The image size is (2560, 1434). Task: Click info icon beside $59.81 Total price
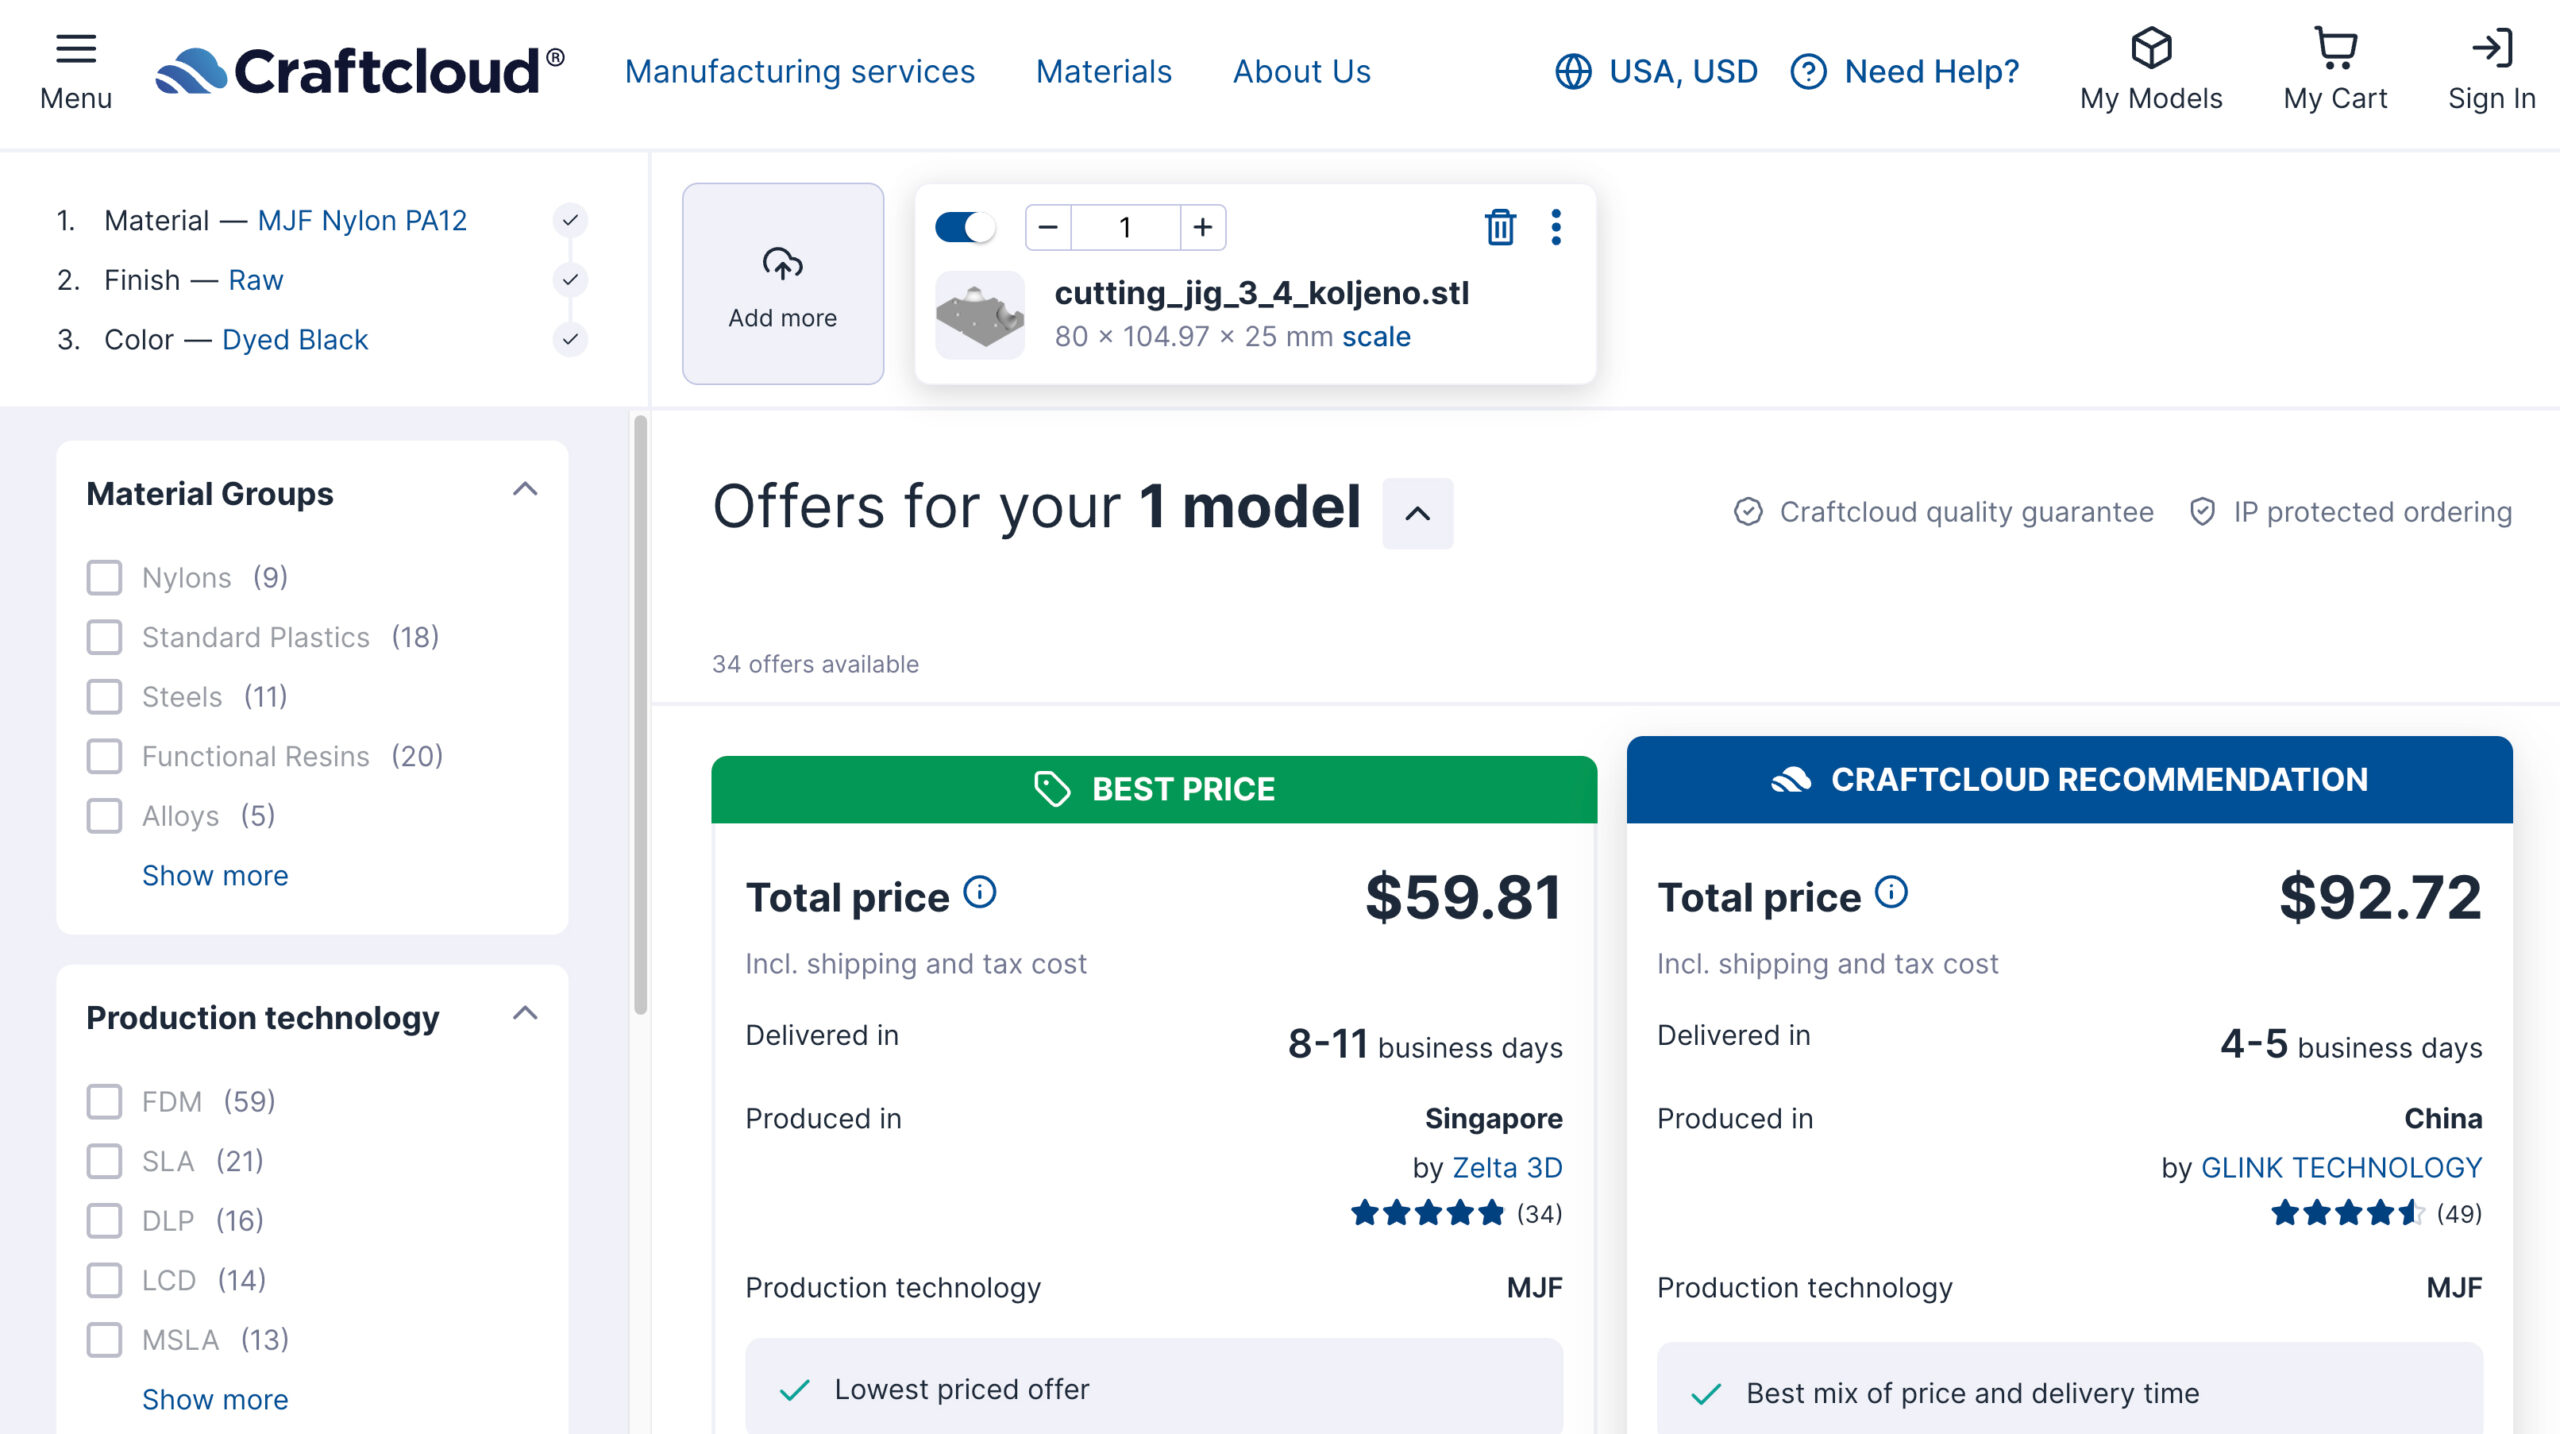(x=980, y=892)
